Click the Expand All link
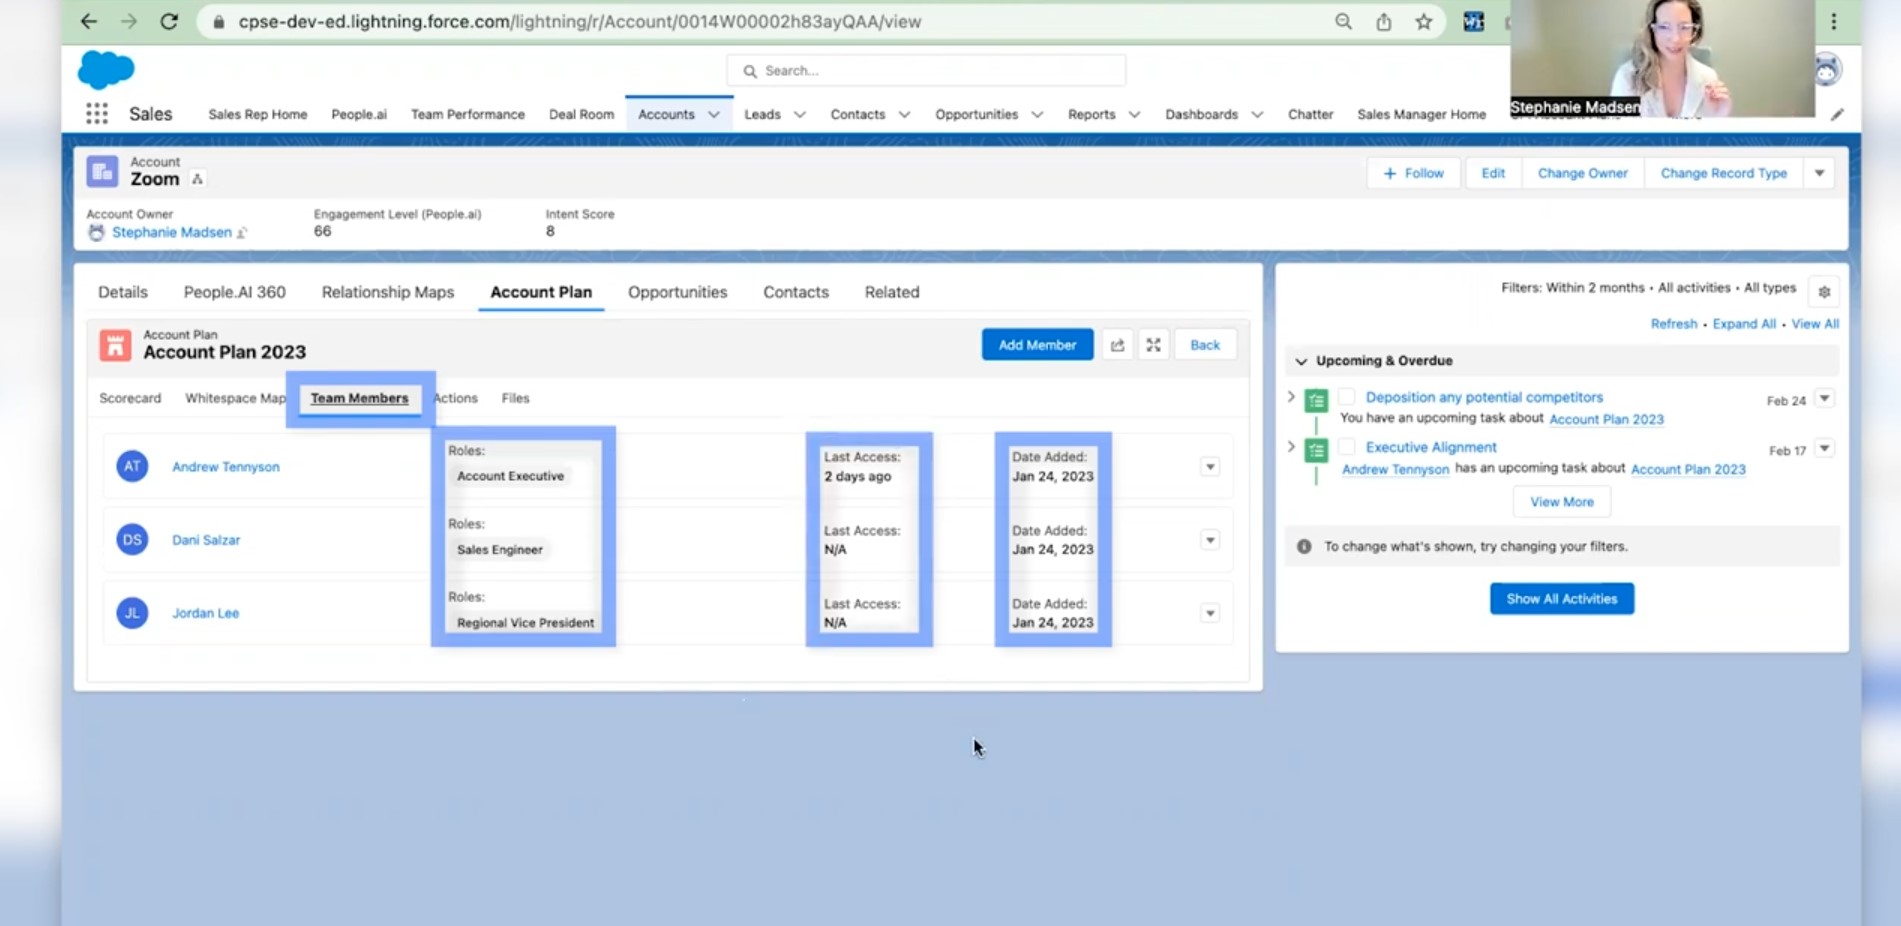1901x926 pixels. click(x=1744, y=324)
